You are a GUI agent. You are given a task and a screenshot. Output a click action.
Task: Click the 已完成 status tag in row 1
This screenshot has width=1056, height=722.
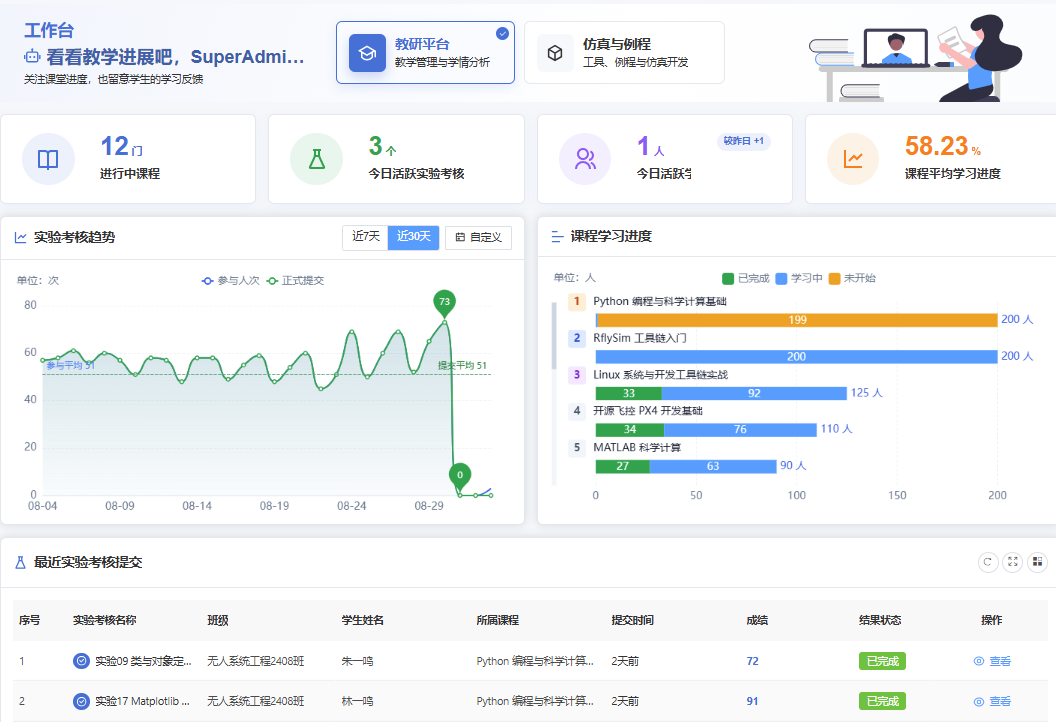(882, 661)
